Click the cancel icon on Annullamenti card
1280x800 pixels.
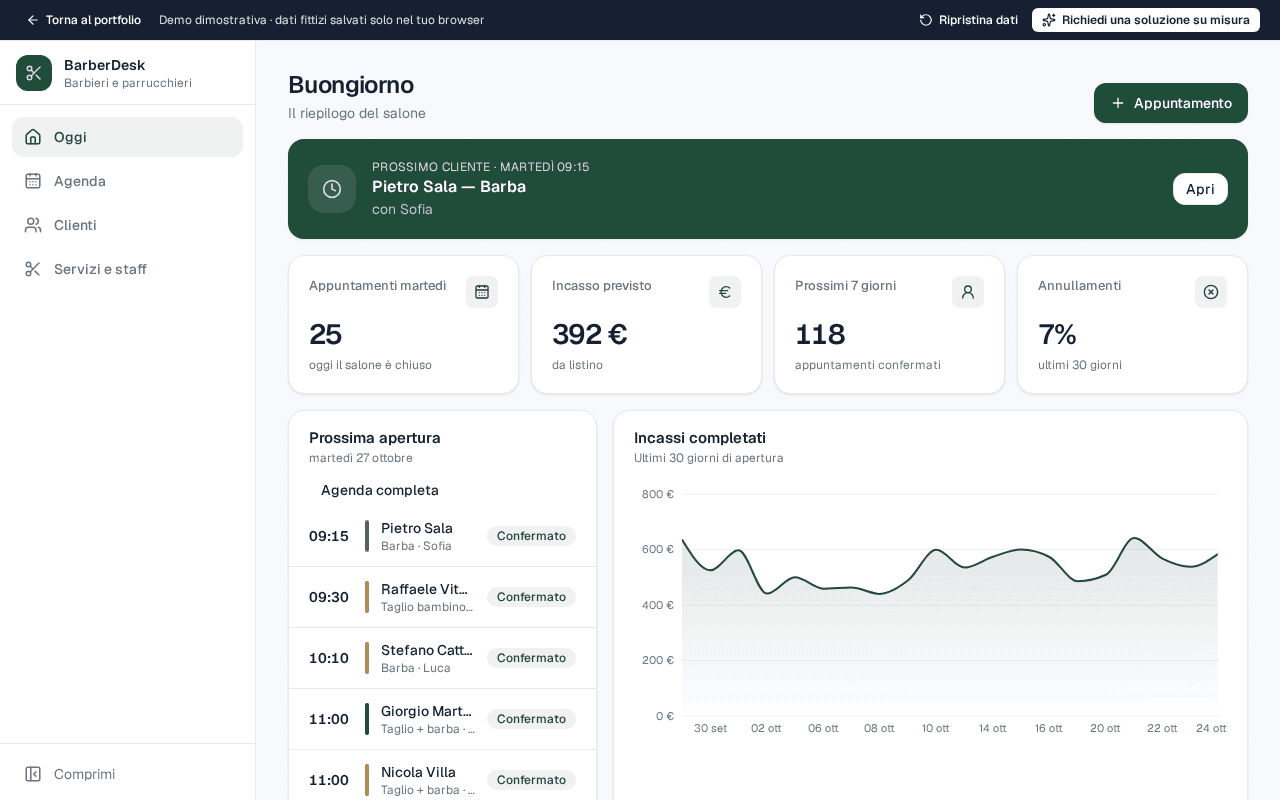1211,292
